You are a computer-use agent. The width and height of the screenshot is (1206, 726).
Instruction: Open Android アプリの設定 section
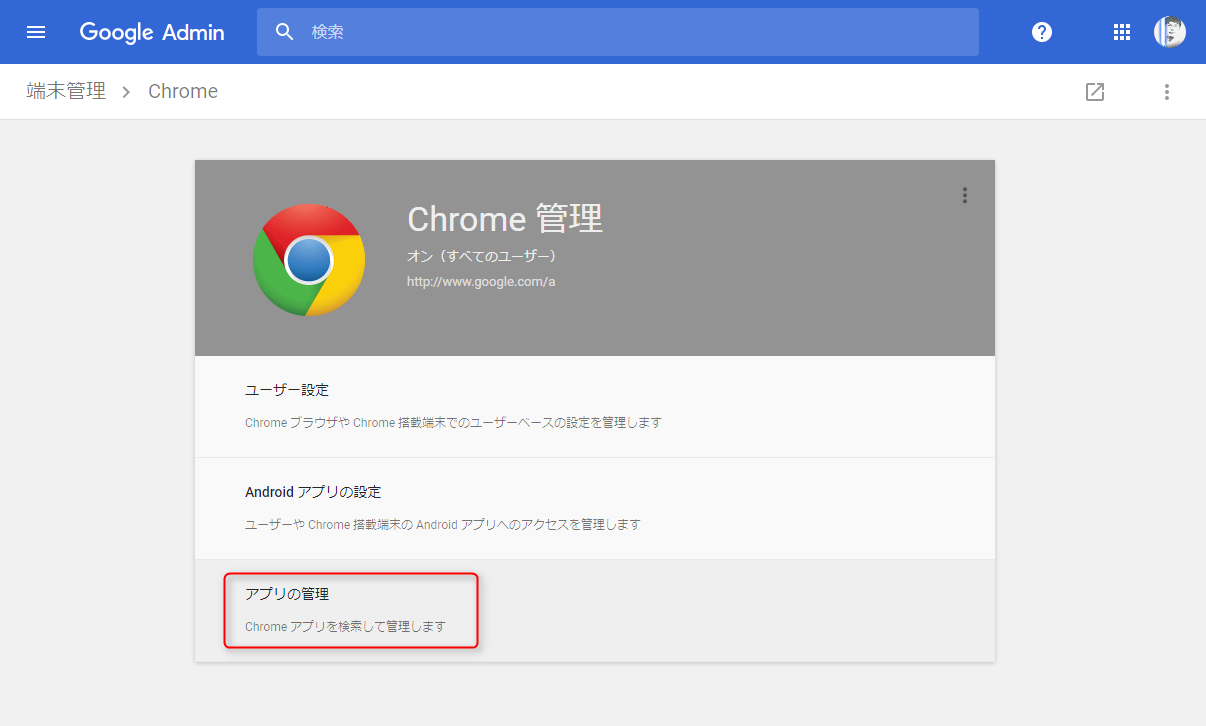[x=595, y=508]
